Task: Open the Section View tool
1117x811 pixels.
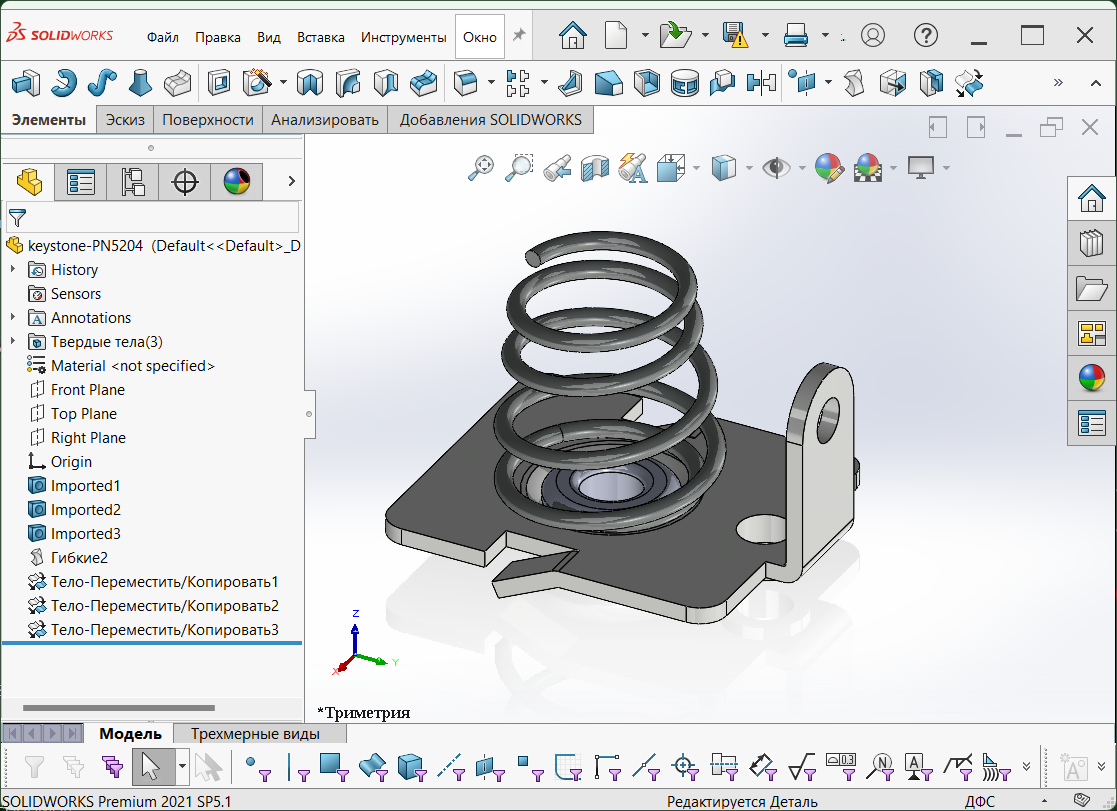Action: (594, 167)
